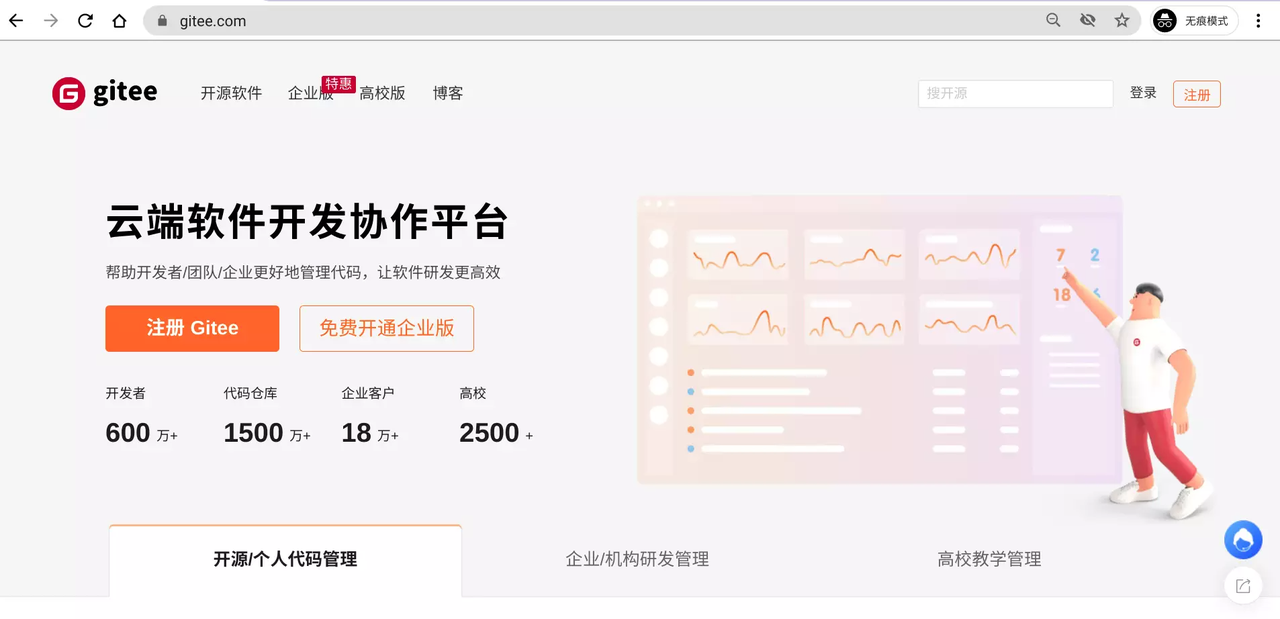
Task: Open the 开源软件 menu item
Action: [231, 93]
